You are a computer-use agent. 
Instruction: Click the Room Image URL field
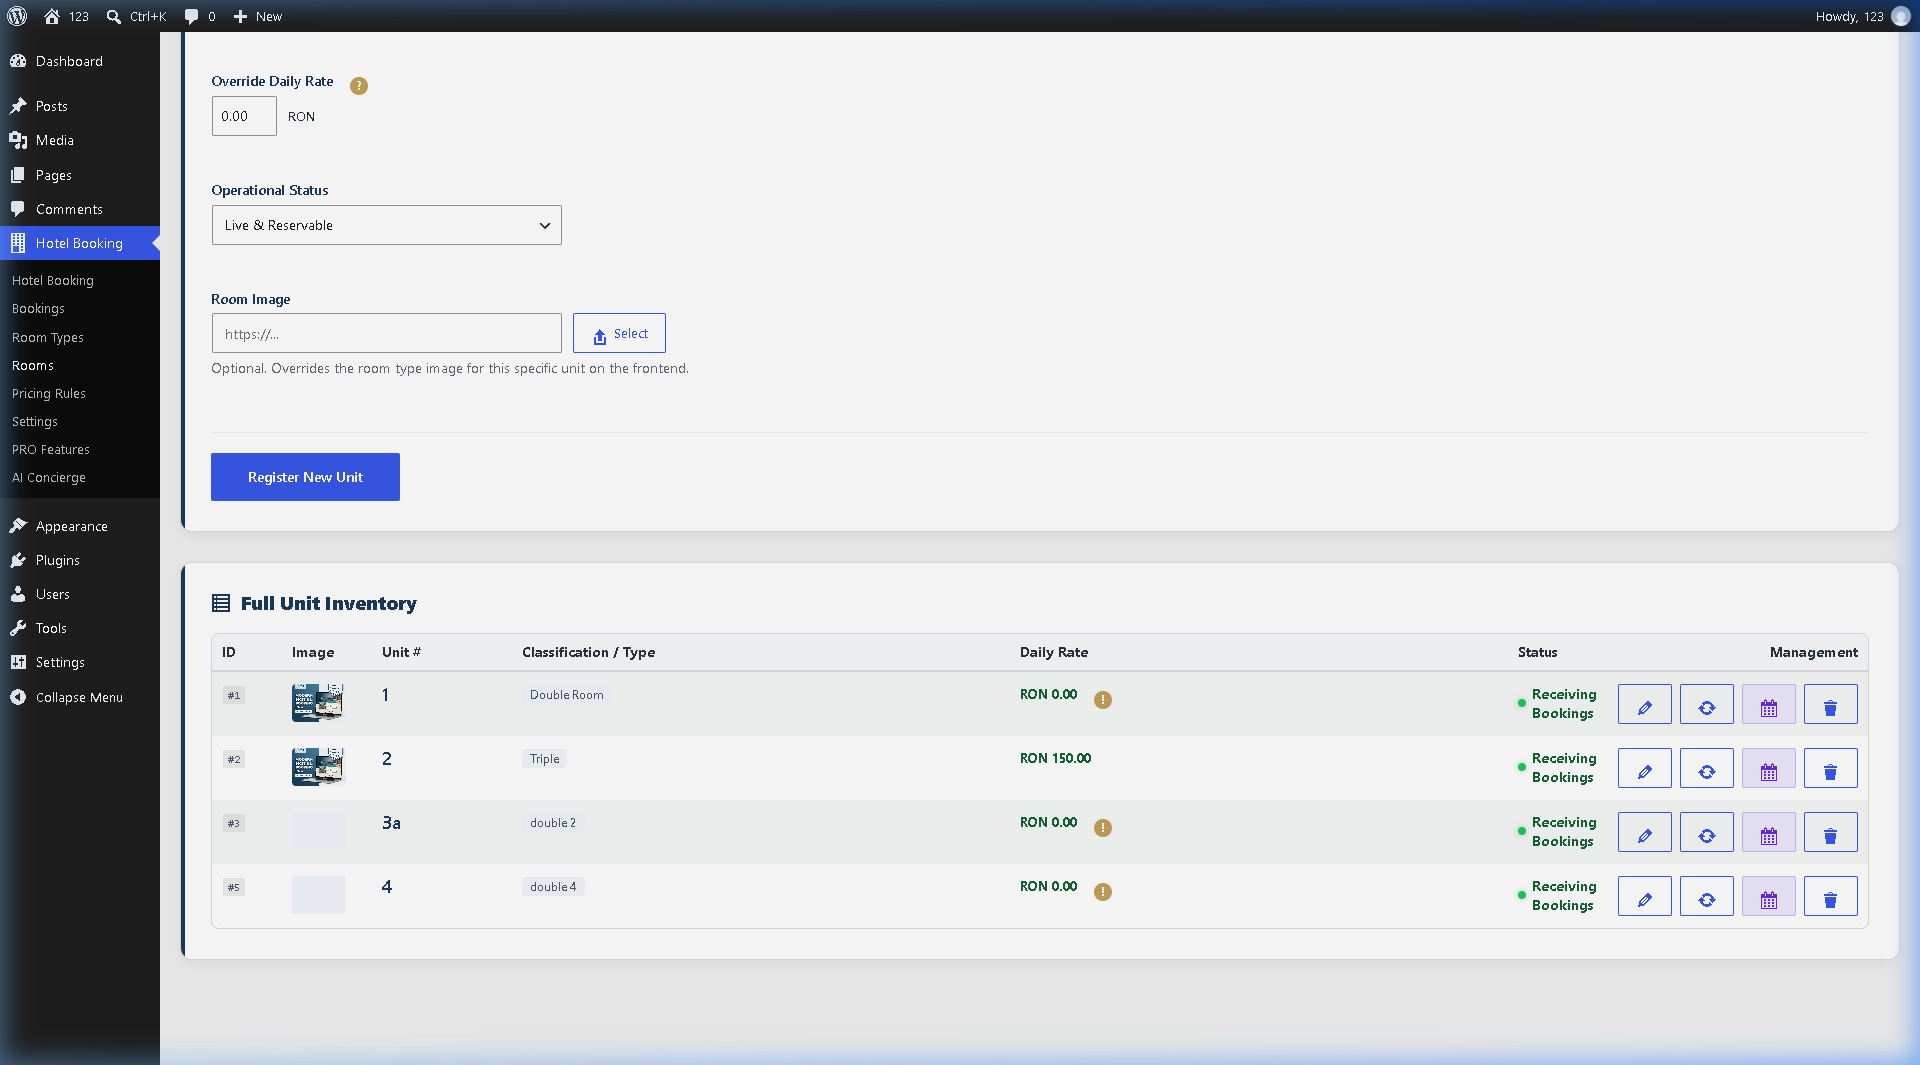(x=386, y=333)
